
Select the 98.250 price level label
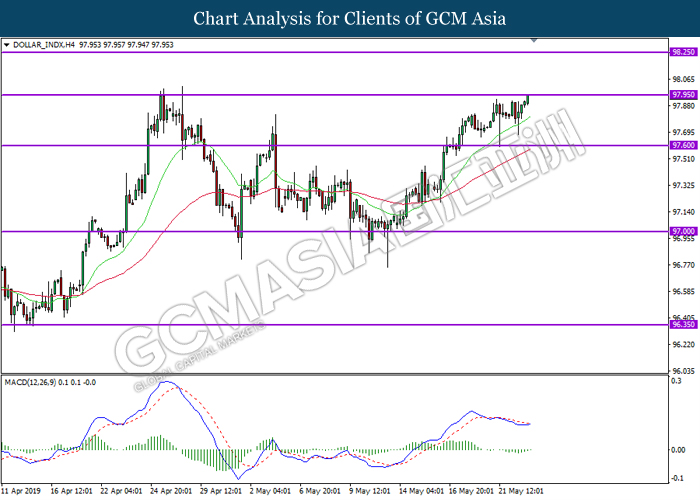point(683,52)
